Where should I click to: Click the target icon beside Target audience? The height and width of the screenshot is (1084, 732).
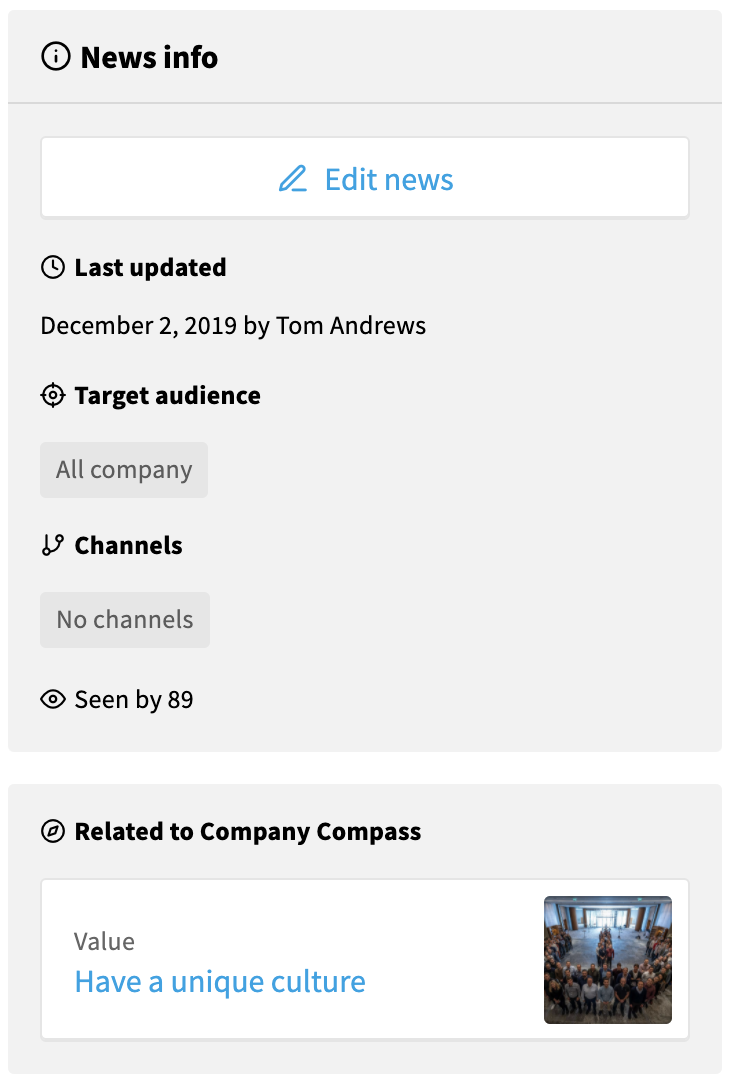[53, 395]
